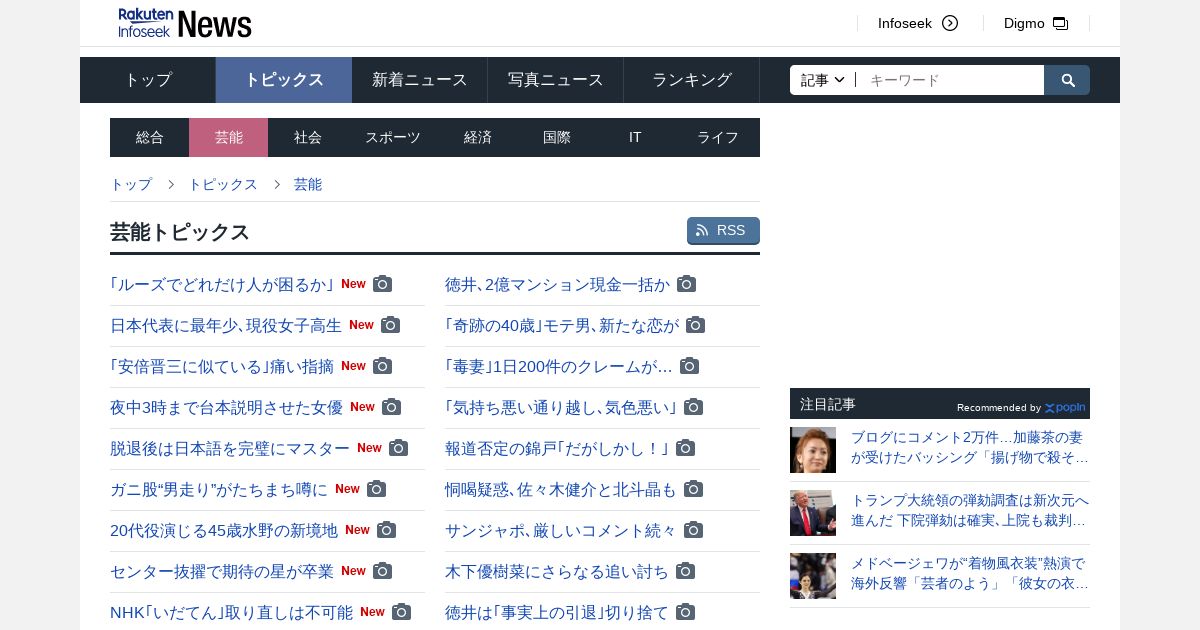The image size is (1200, 630).
Task: Open headline NHK「いだてん」取り直しは不可能
Action: point(232,612)
